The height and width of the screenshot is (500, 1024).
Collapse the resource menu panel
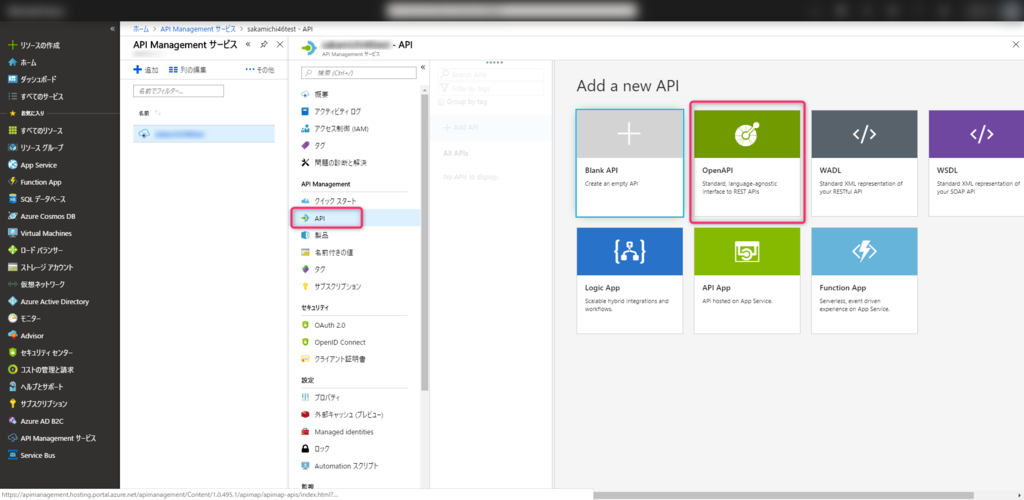(x=423, y=67)
